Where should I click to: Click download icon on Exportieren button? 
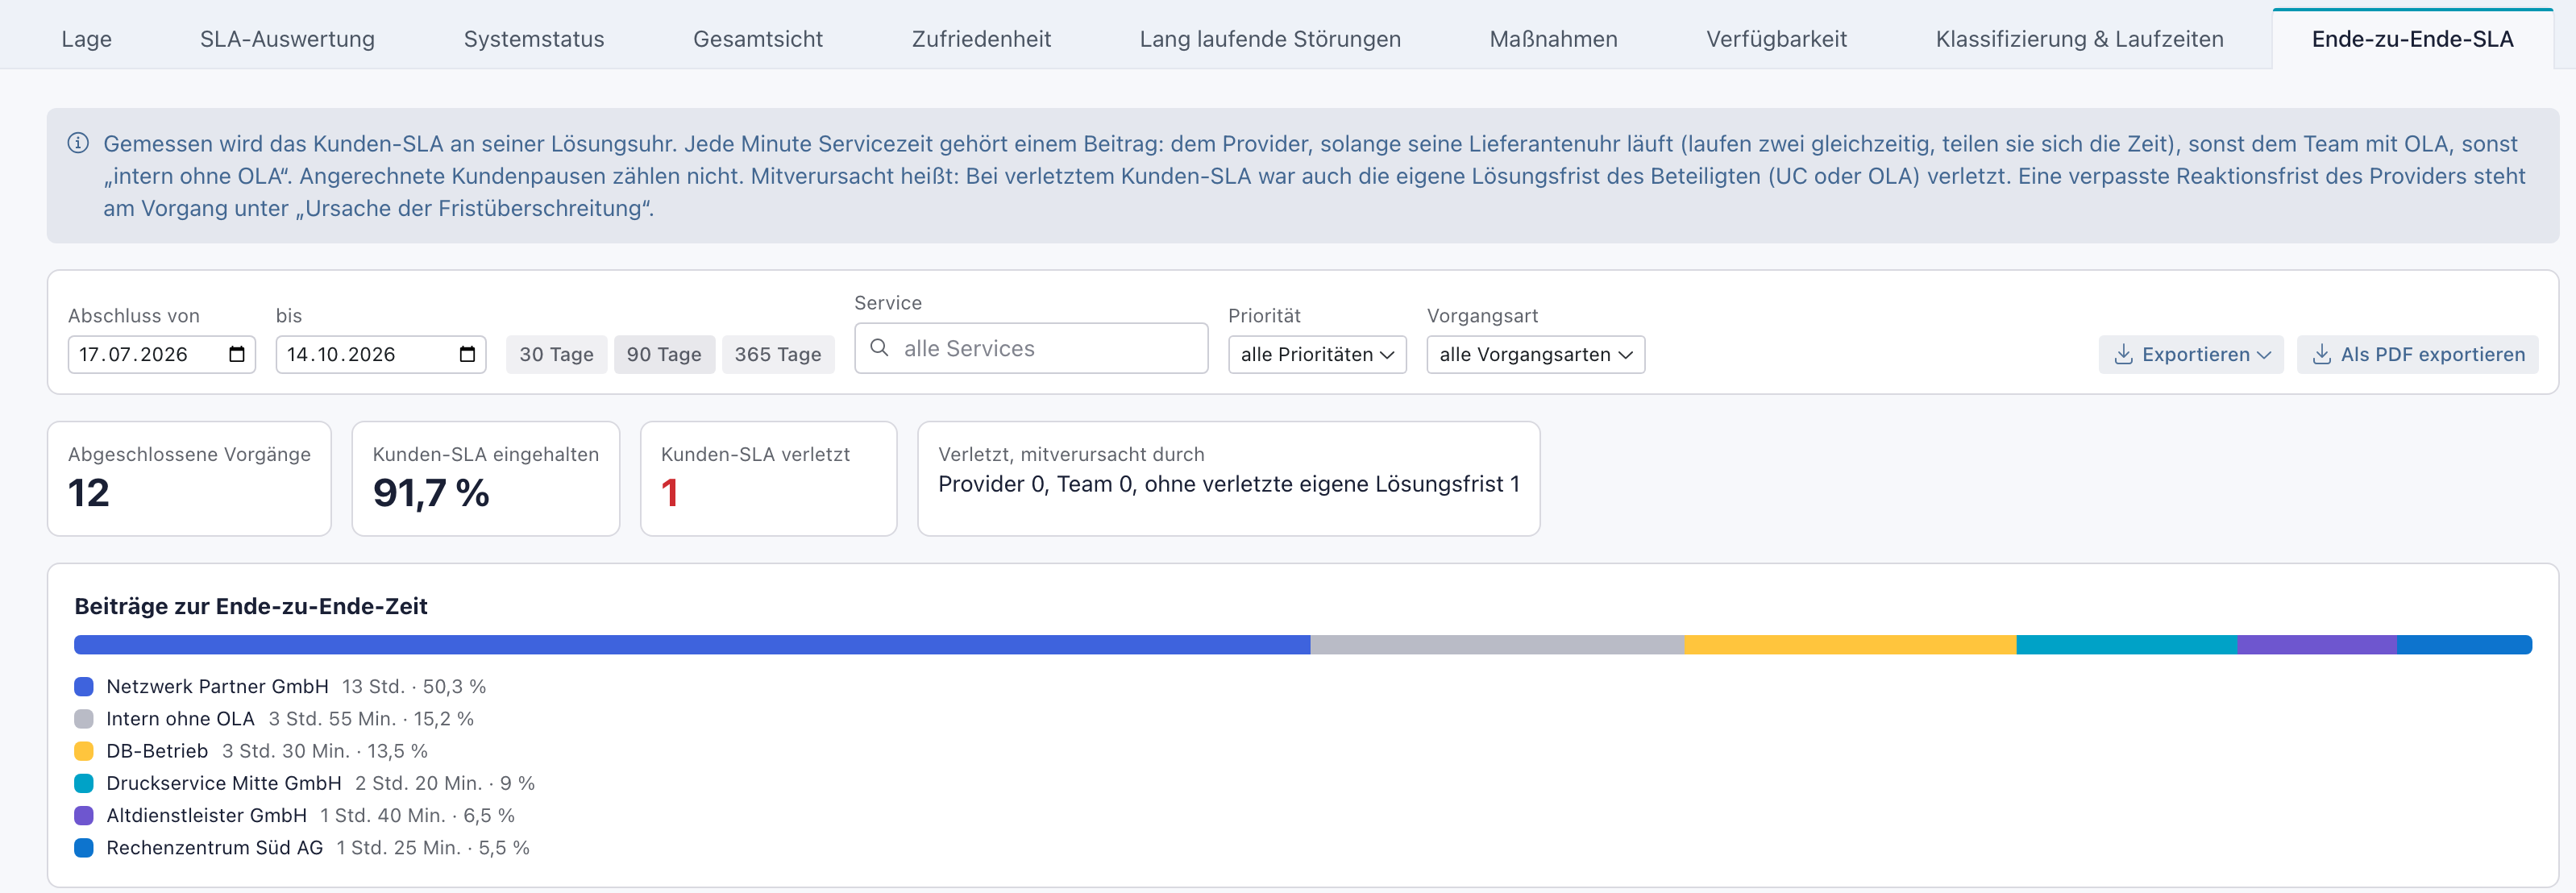coord(2123,354)
